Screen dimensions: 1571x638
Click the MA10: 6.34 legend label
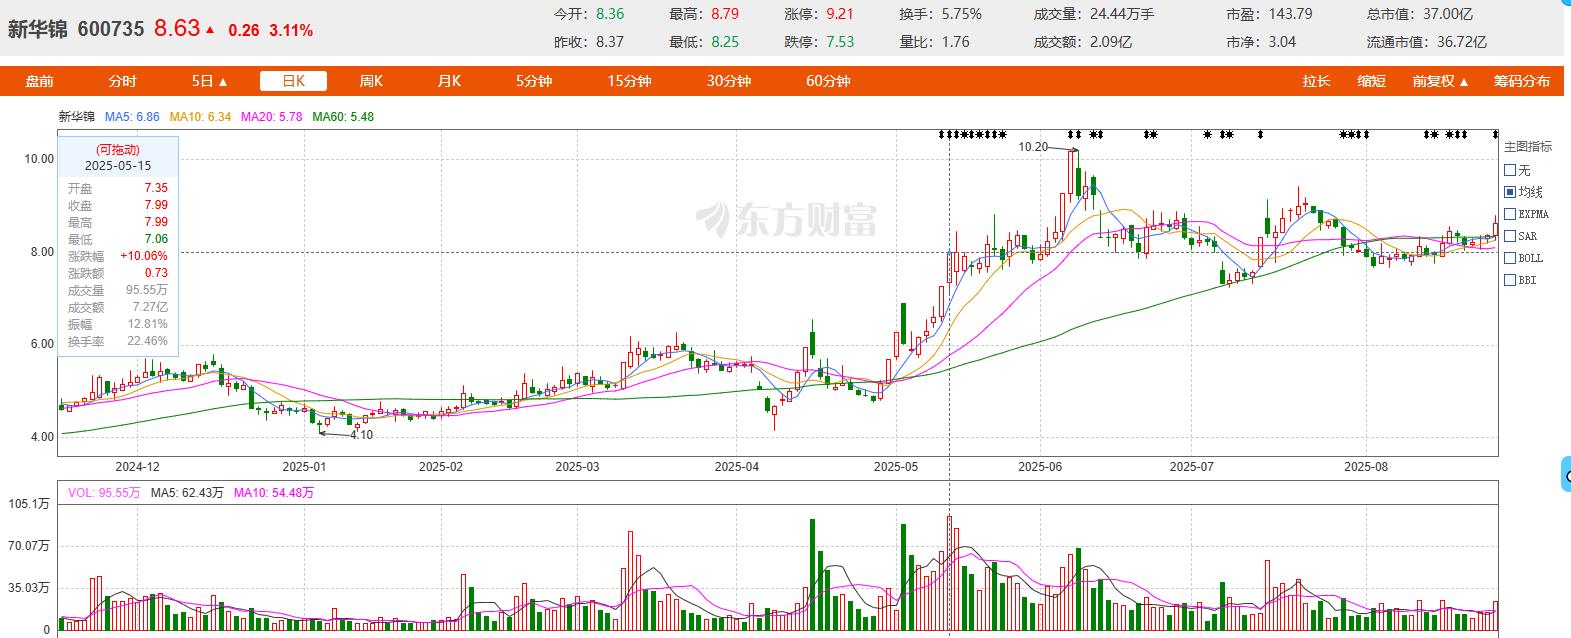[x=200, y=117]
